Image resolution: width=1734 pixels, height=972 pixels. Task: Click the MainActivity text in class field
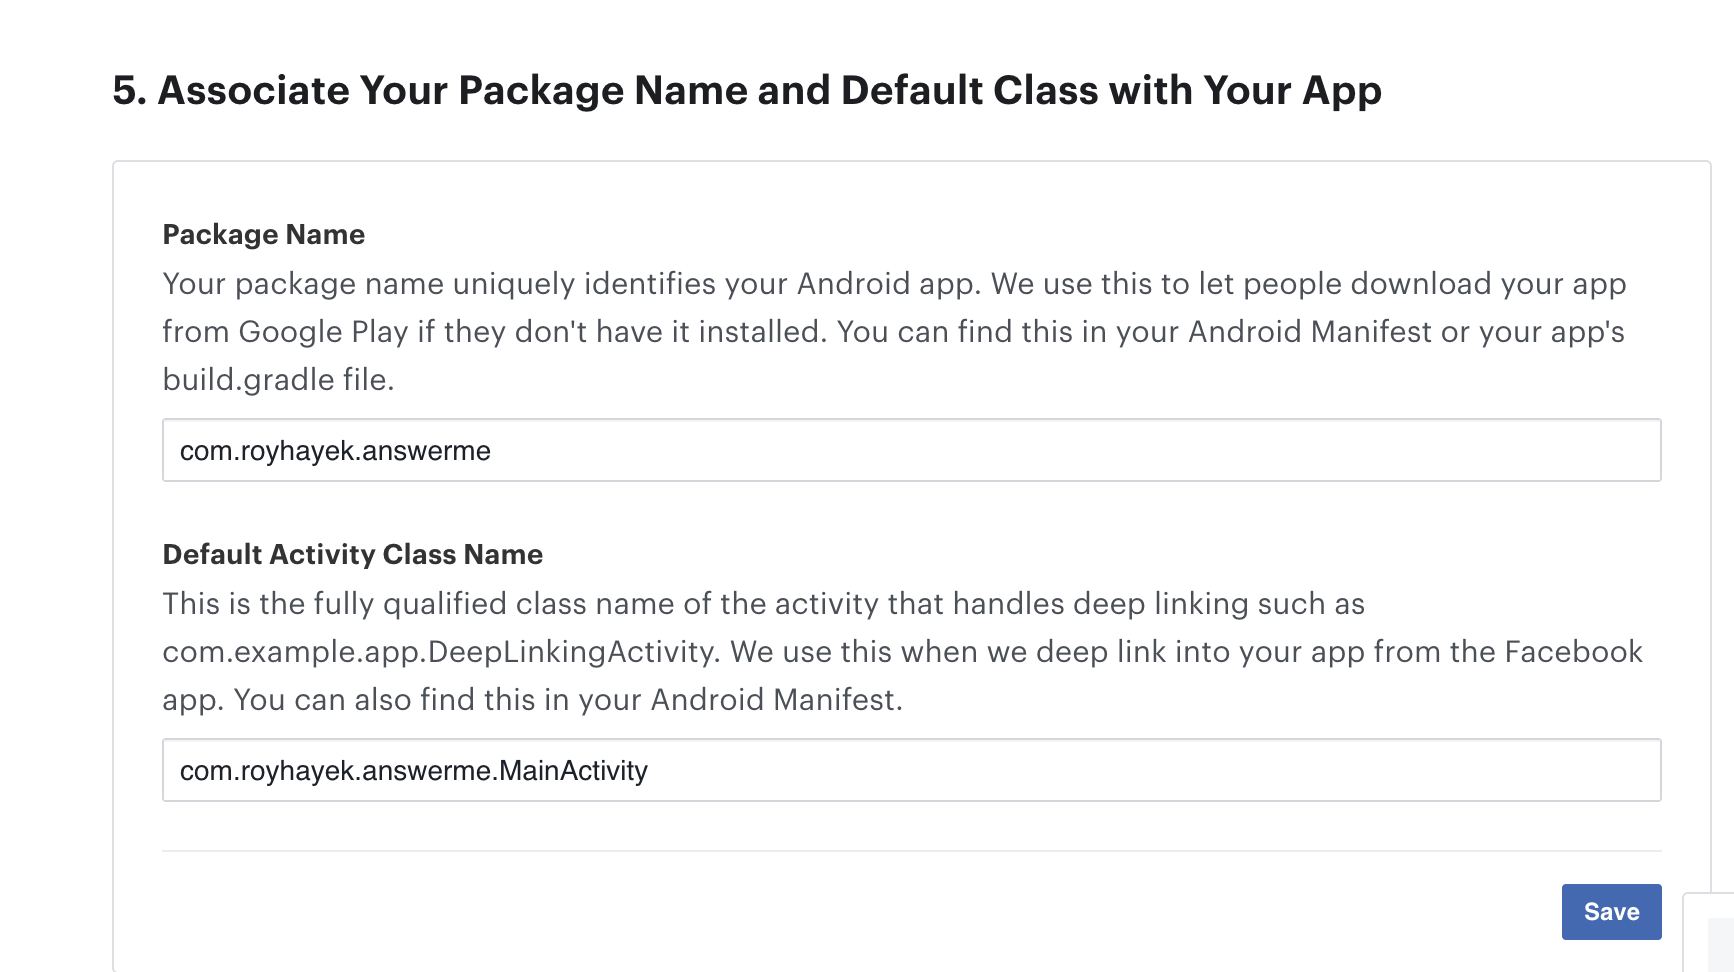click(573, 771)
